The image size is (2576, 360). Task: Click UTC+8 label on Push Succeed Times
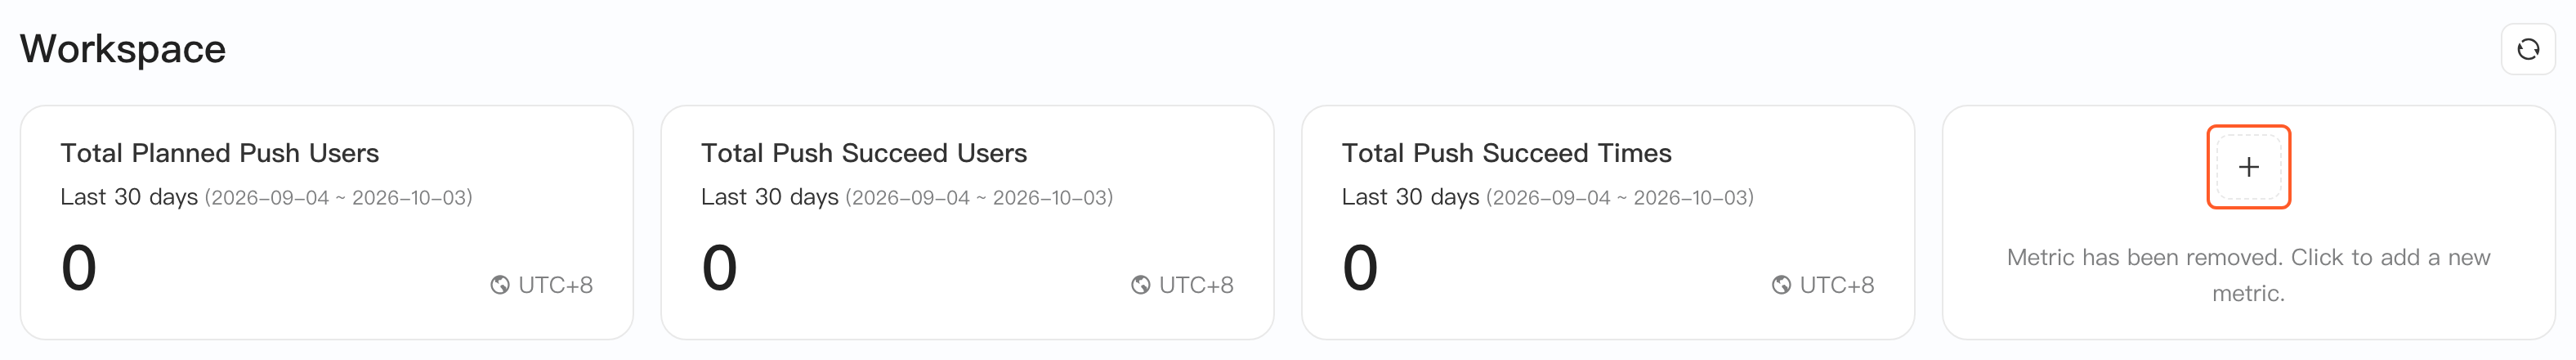(x=1837, y=285)
